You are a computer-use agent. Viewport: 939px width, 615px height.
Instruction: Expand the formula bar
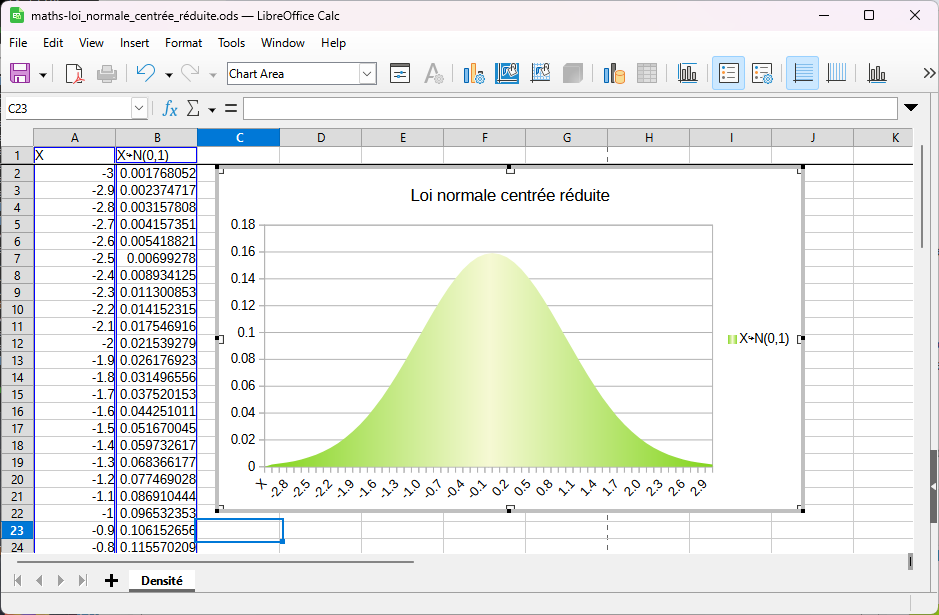(911, 108)
